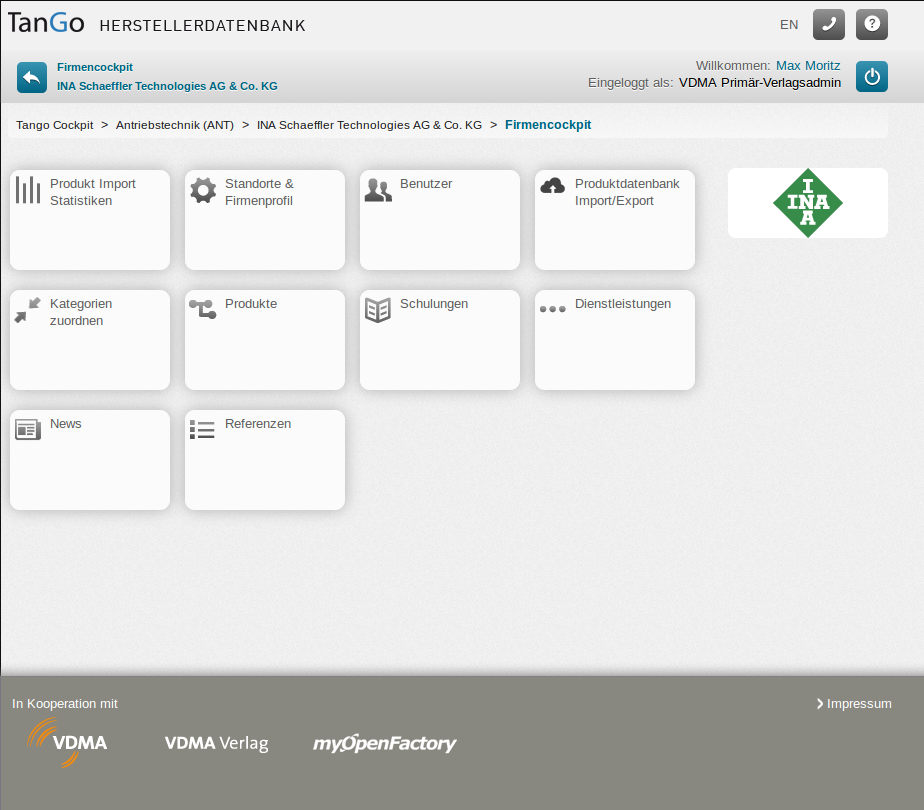Click the green INA company logo

pos(807,203)
